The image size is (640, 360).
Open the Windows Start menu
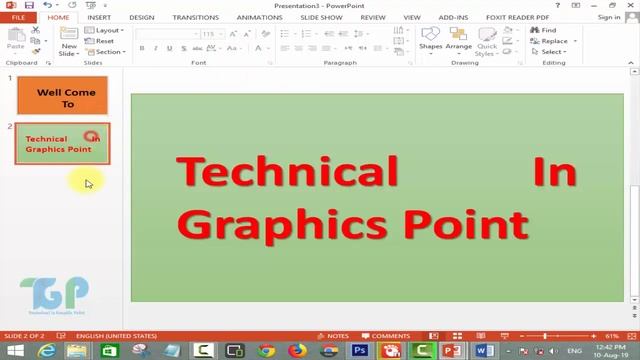click(16, 351)
